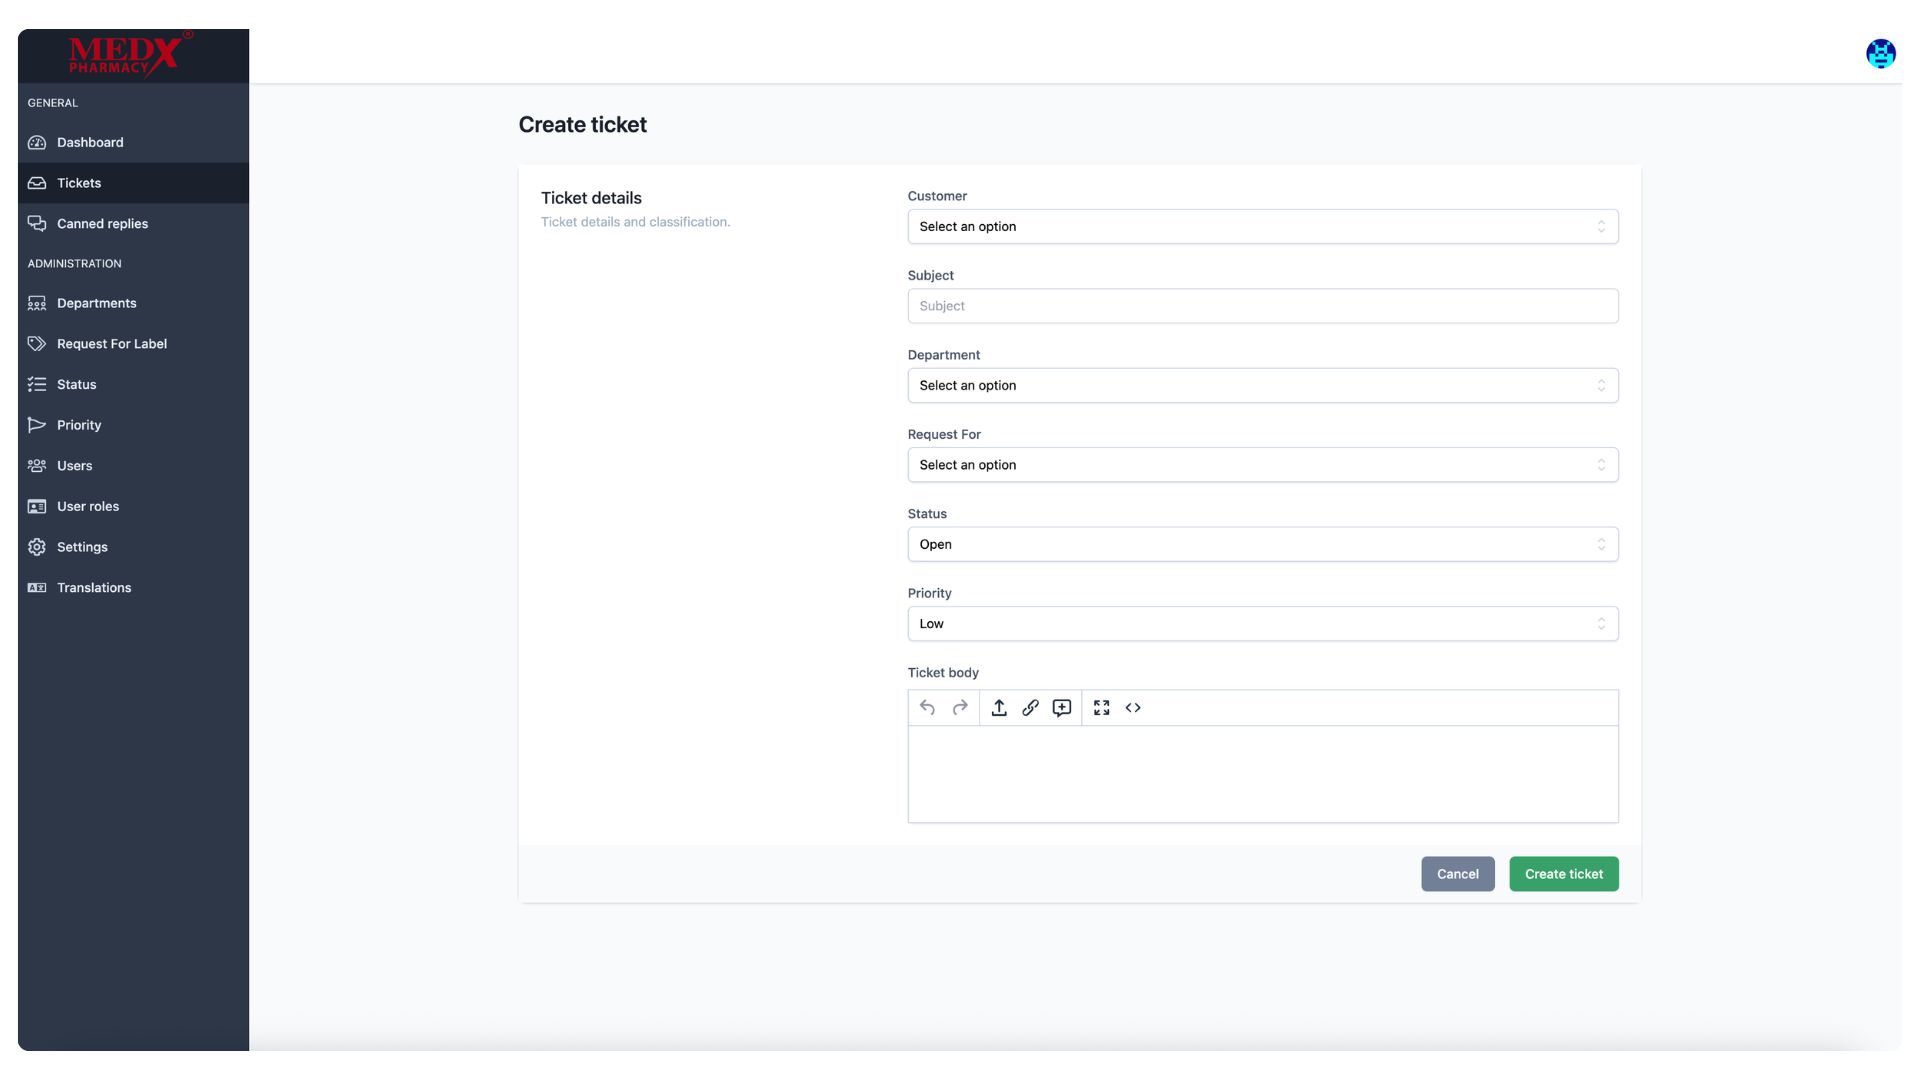Screen dimensions: 1920x1080
Task: Open Settings page
Action: click(133, 547)
